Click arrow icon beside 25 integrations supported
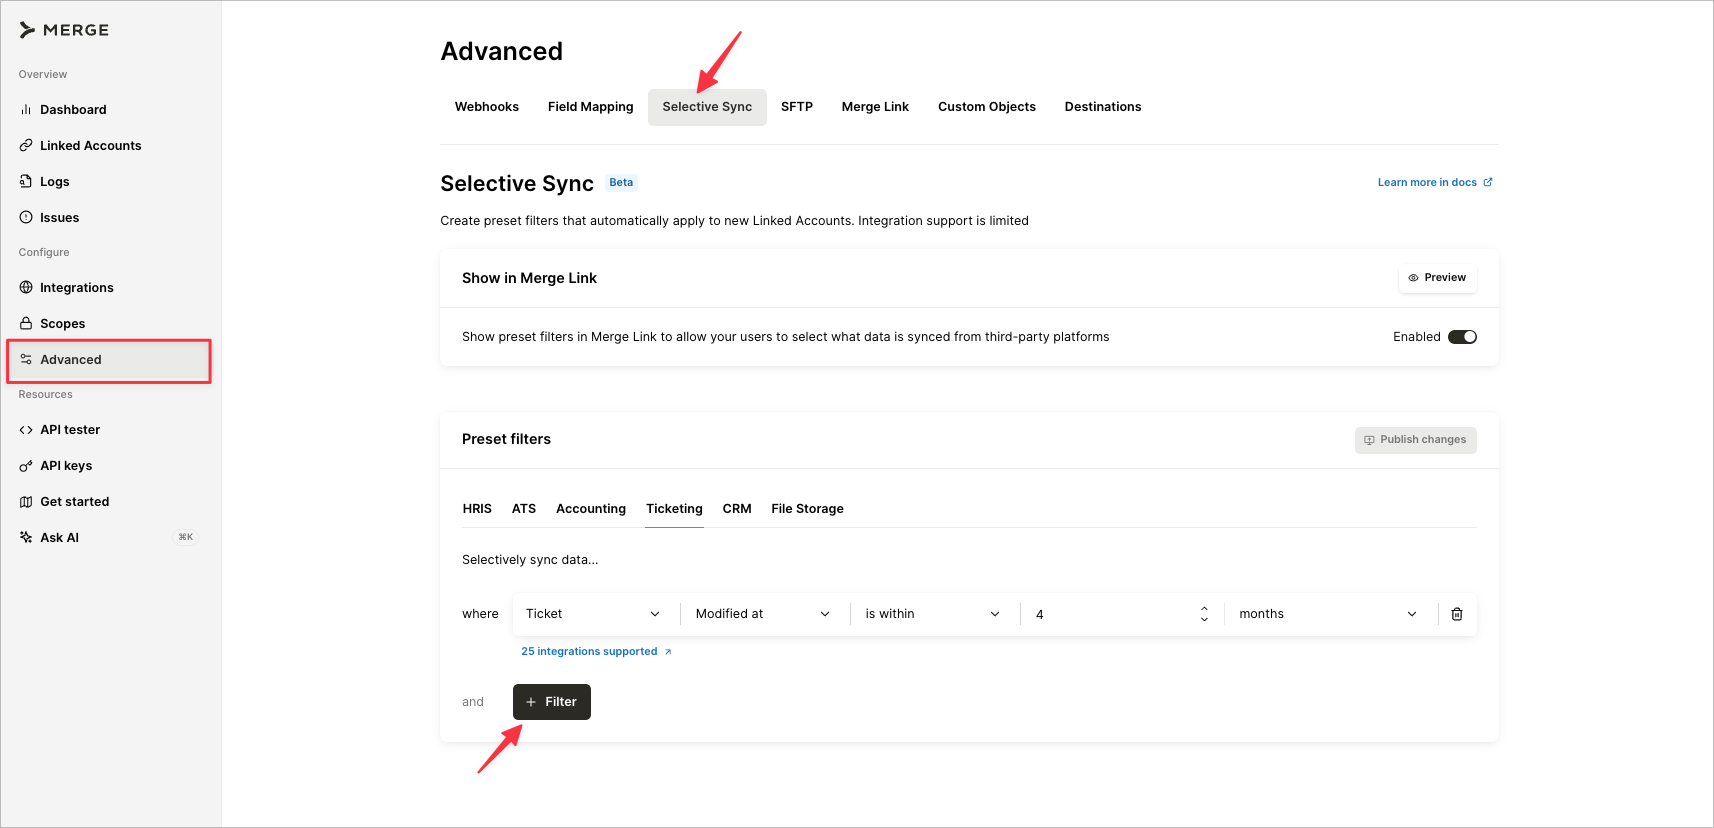This screenshot has height=828, width=1714. tap(668, 652)
